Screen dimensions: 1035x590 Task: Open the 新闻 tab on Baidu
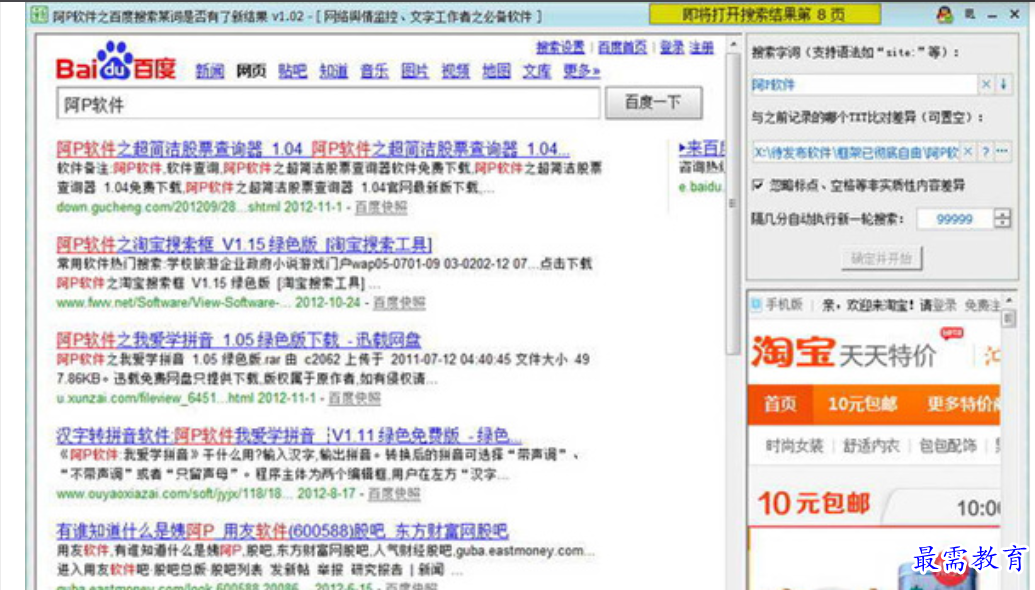pyautogui.click(x=210, y=71)
